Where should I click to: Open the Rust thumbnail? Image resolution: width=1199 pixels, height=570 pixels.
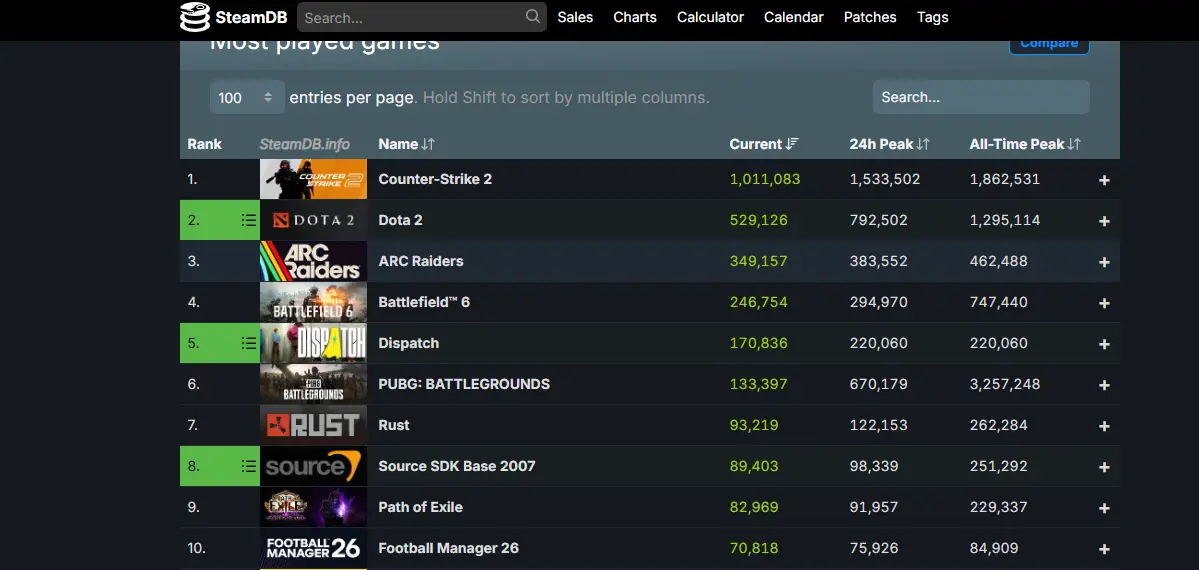(314, 425)
